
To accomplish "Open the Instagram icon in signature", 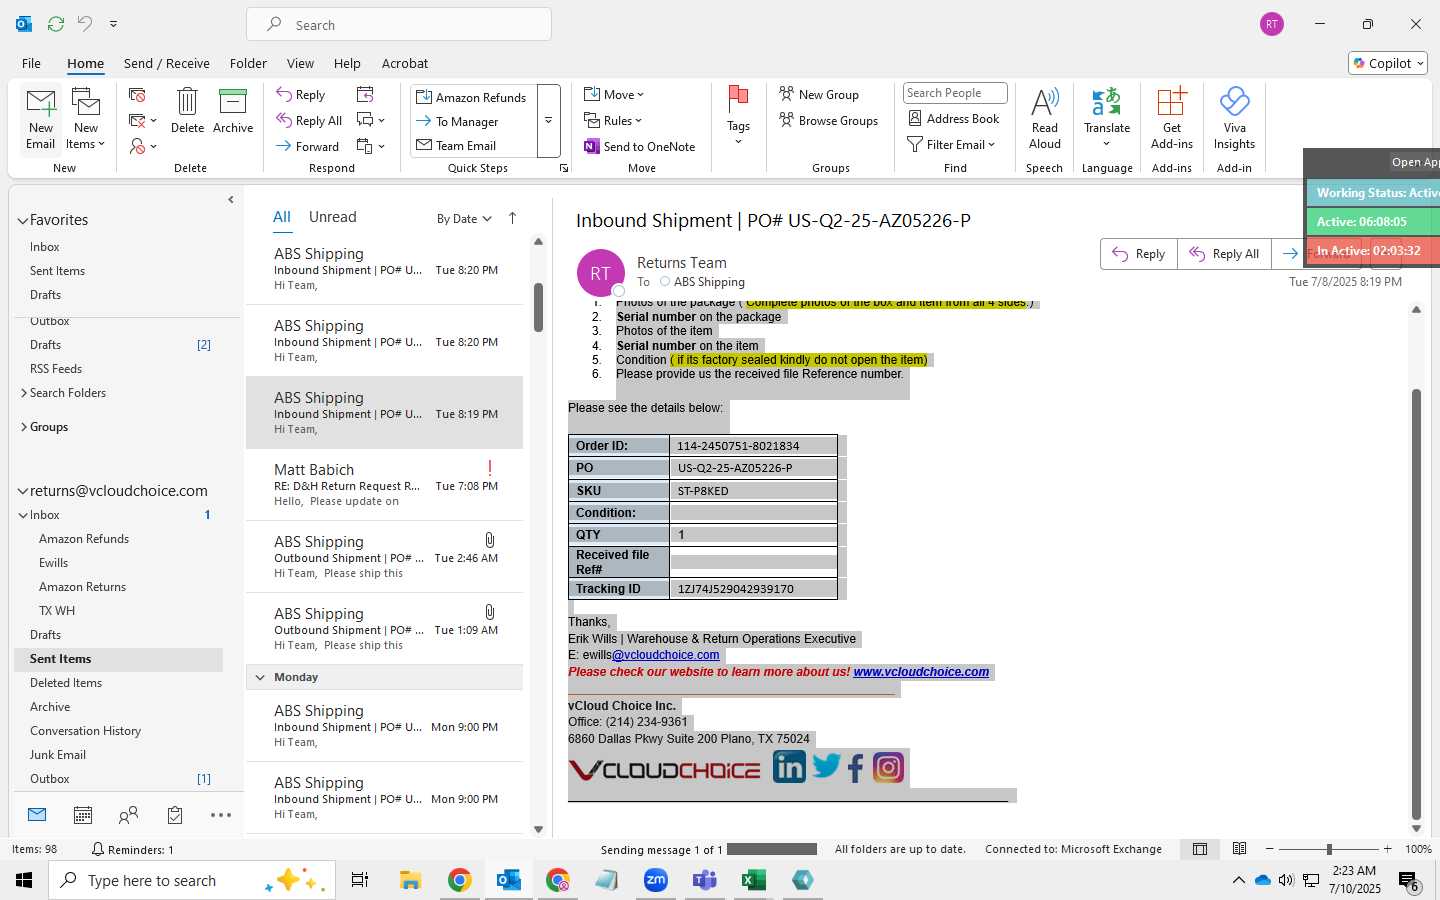I will [x=888, y=767].
